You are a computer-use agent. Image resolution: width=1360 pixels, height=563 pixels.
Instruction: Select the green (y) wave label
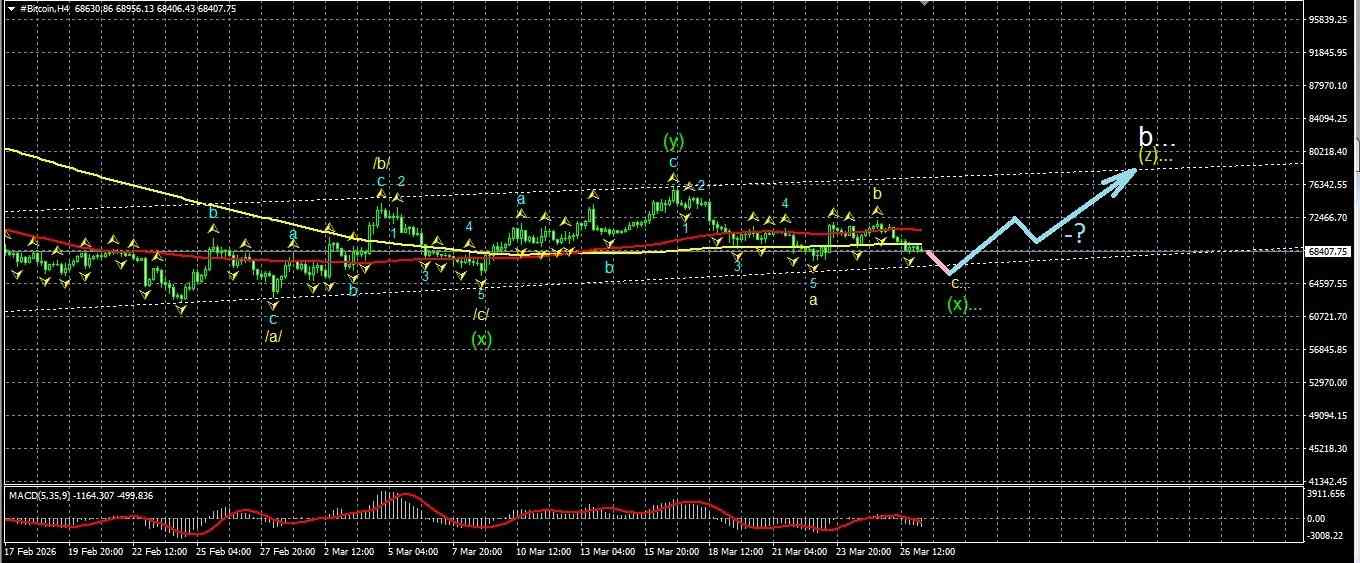tap(673, 142)
